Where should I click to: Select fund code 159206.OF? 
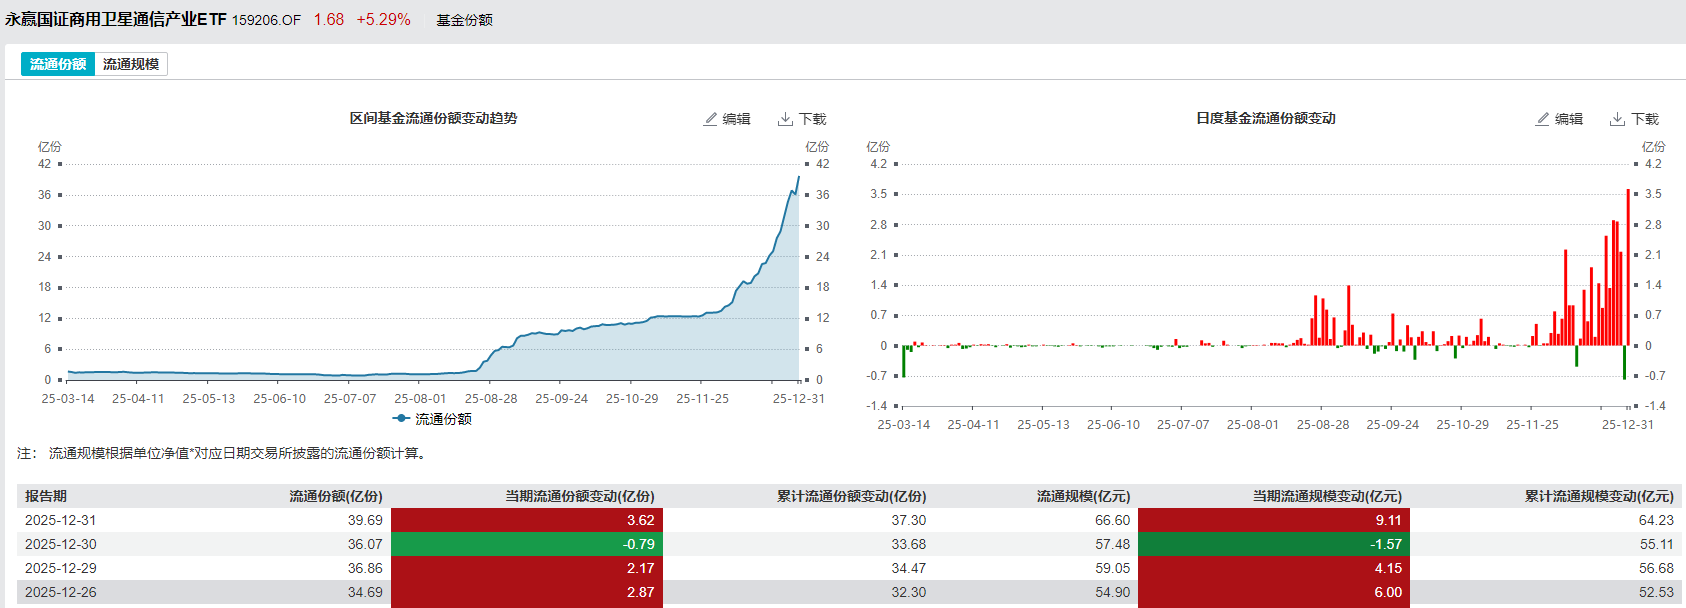(266, 20)
